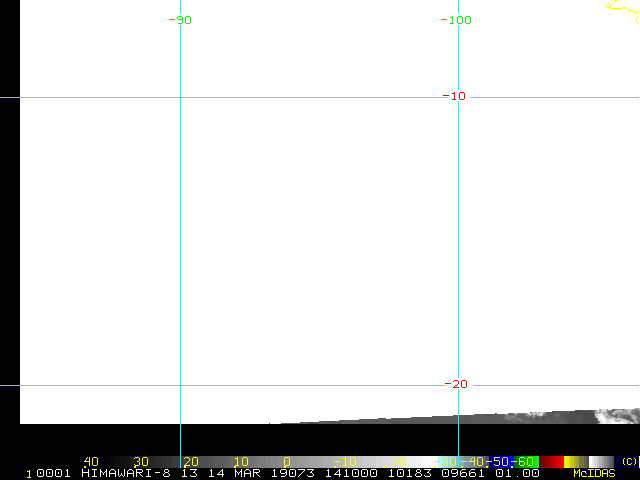Screen dimensions: 640x480
Task: Click the 40 mark on temperature scale
Action: 91,462
